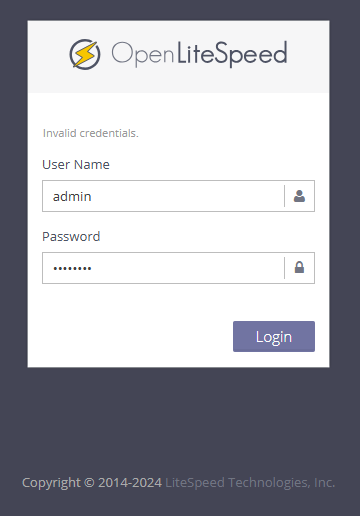Place cursor after the masked password dots
Viewport: 360px width, 516px height.
coord(92,268)
